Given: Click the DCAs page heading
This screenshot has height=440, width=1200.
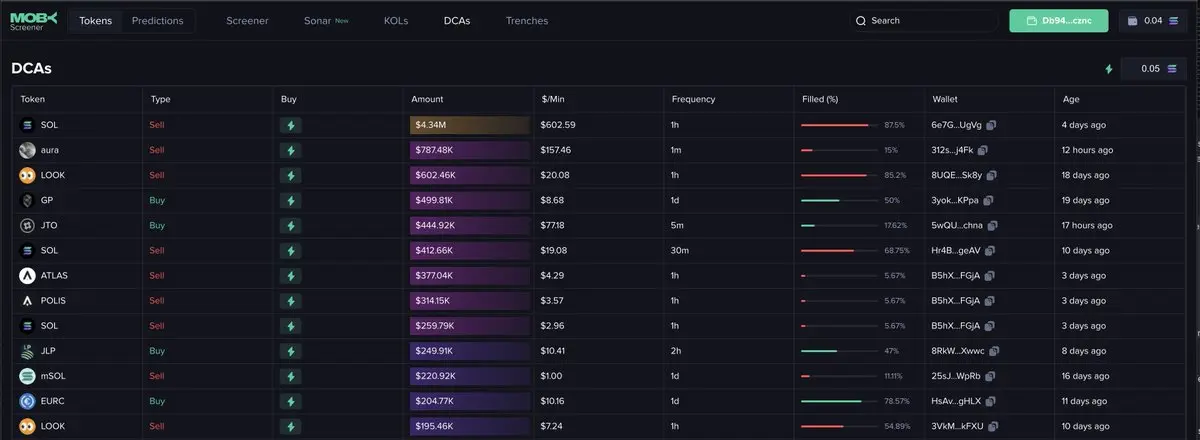Looking at the screenshot, I should click(31, 68).
